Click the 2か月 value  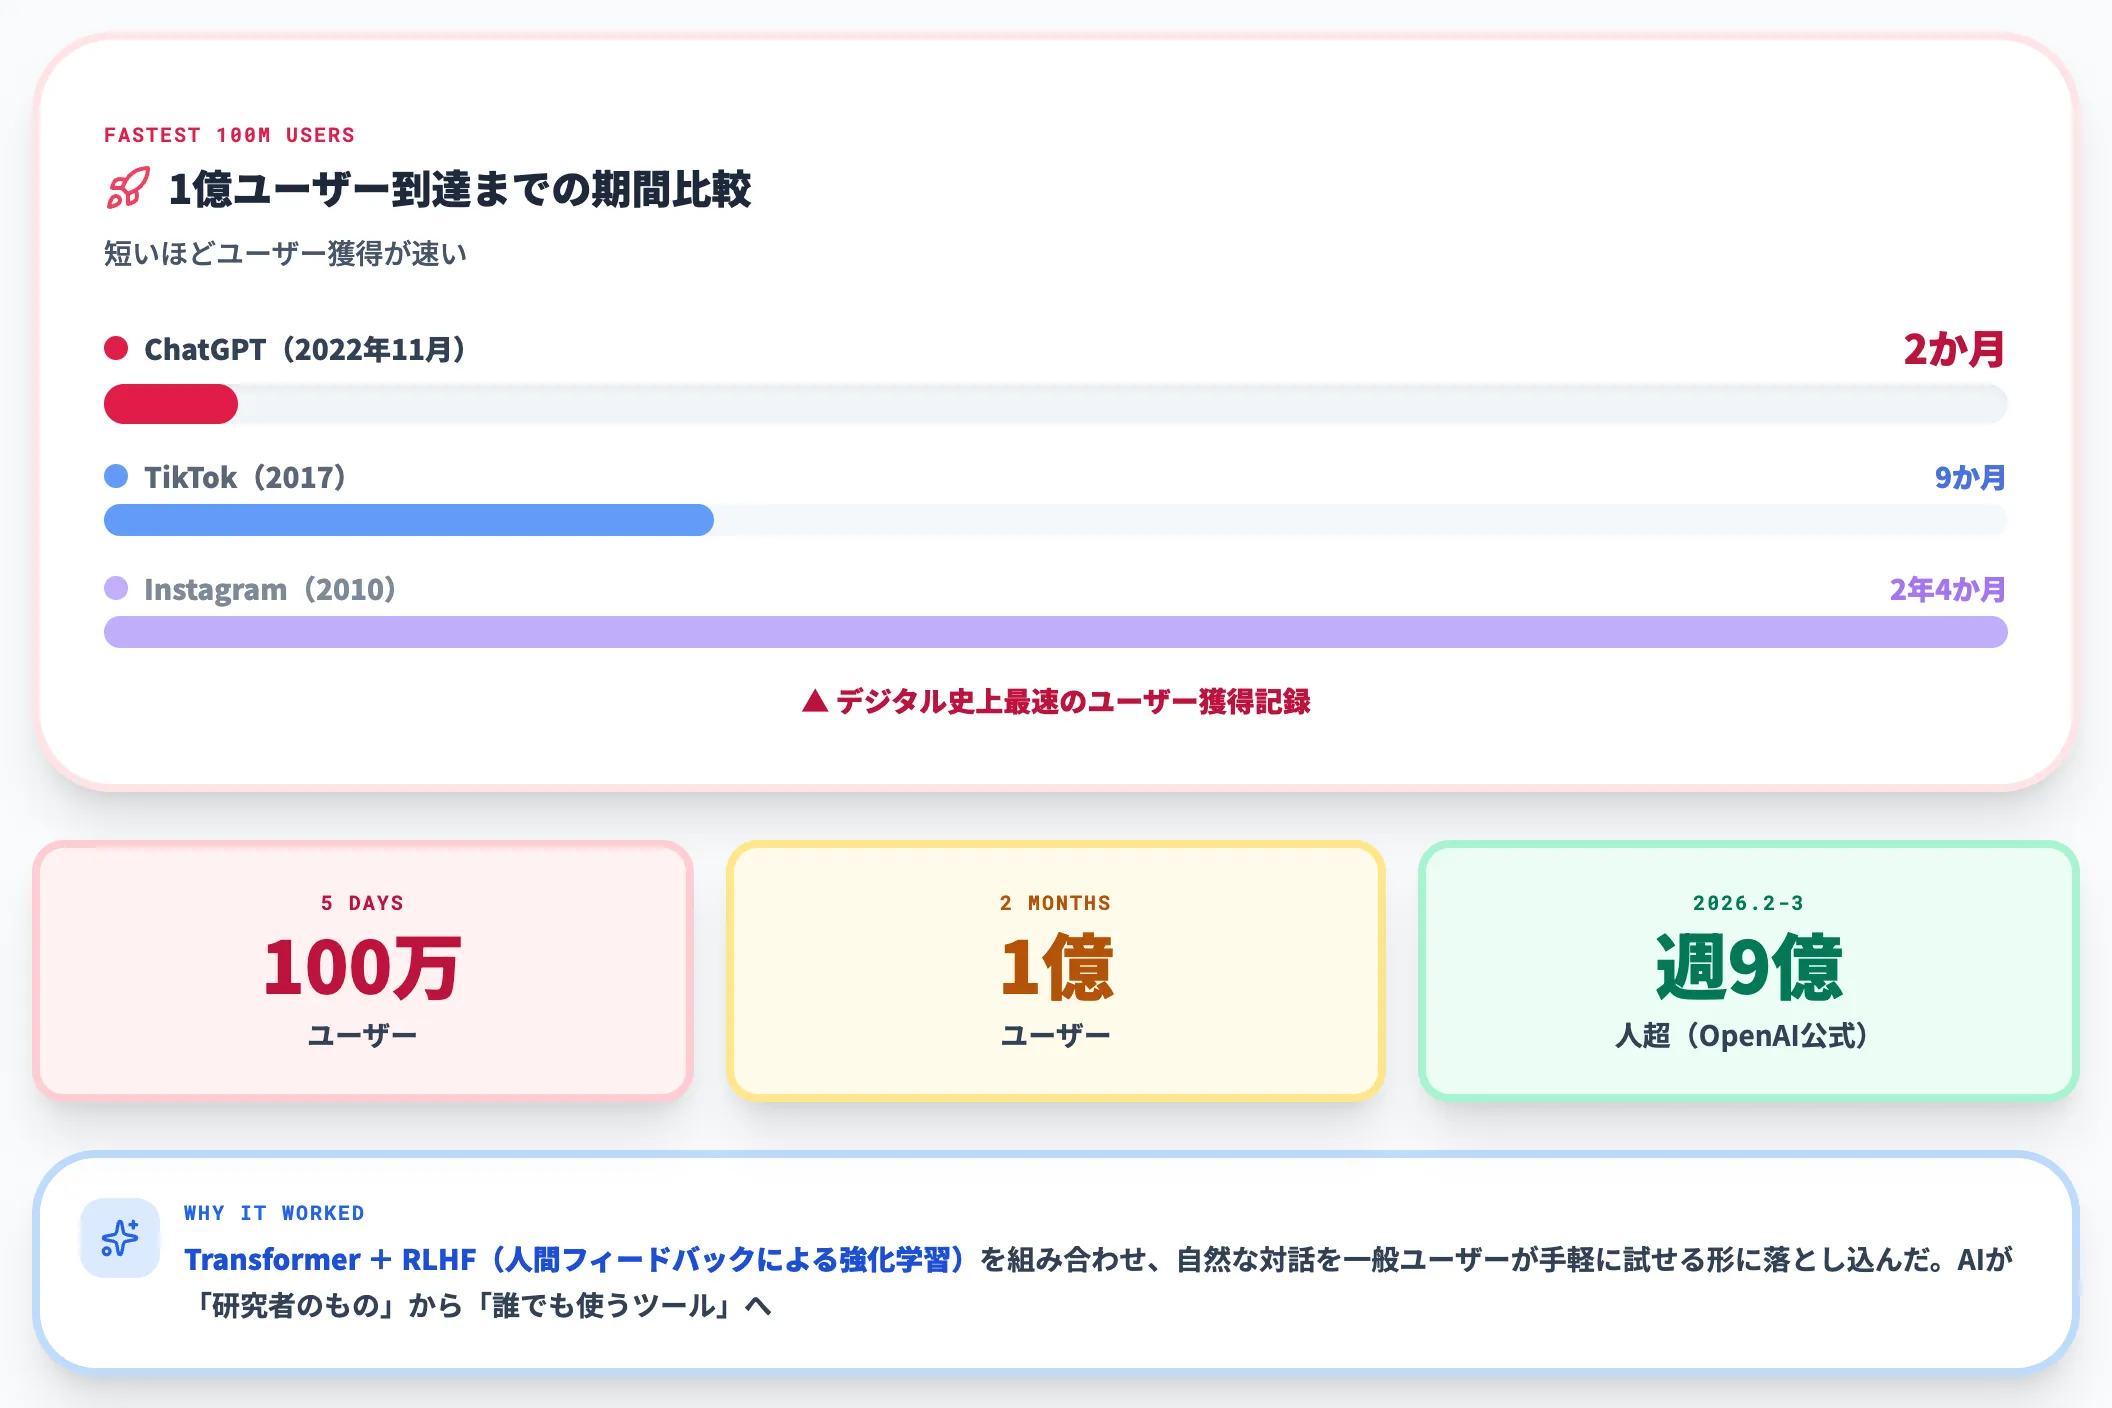(x=1954, y=349)
